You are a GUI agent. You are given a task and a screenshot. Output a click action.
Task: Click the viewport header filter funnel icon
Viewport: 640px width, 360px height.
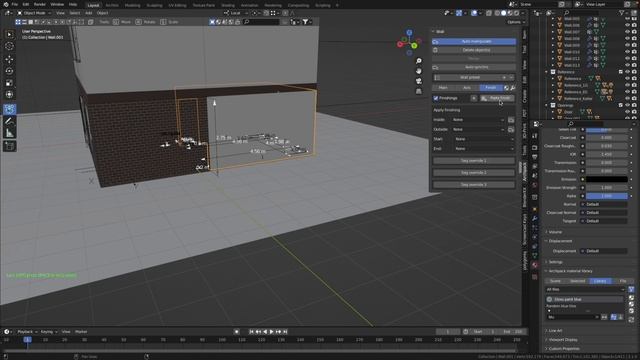pos(305,22)
